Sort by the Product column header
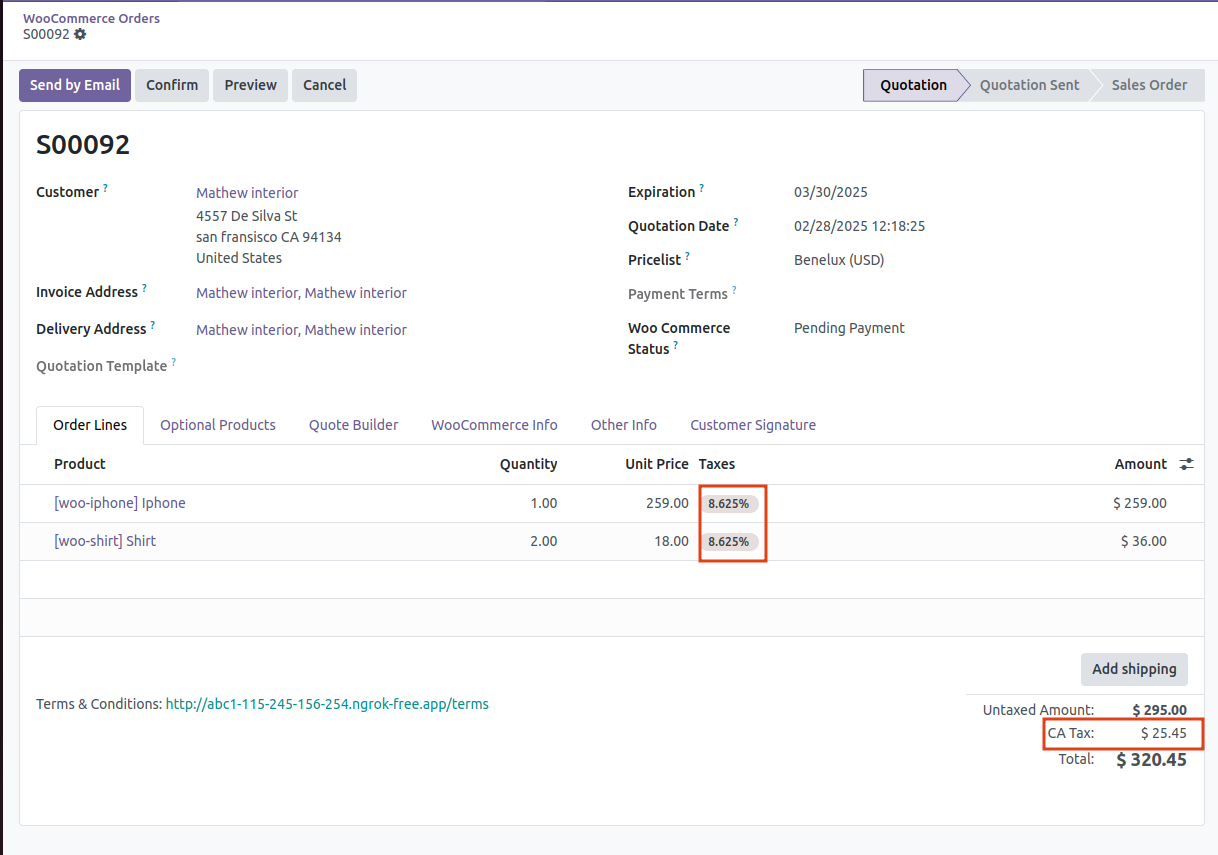This screenshot has height=855, width=1218. [80, 464]
